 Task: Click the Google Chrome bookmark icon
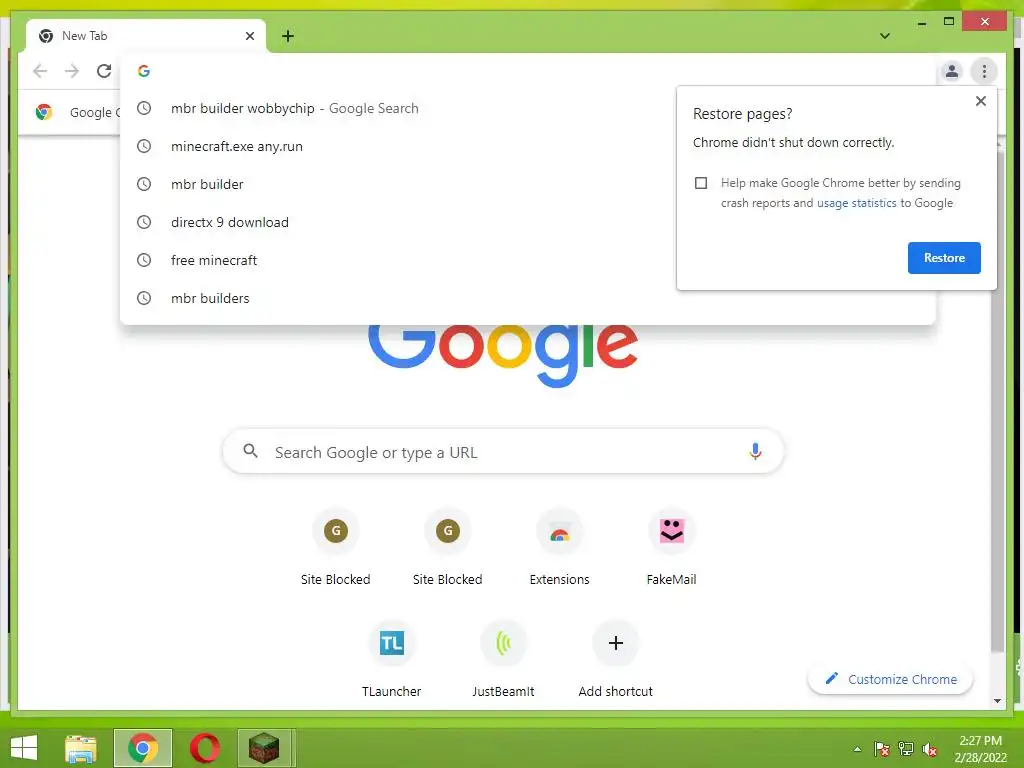pos(44,112)
